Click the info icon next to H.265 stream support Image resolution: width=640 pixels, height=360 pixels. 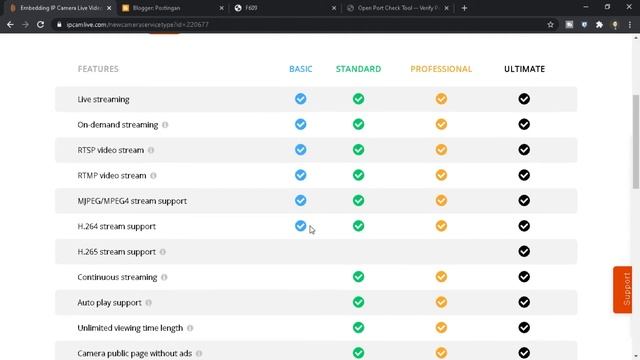(162, 252)
